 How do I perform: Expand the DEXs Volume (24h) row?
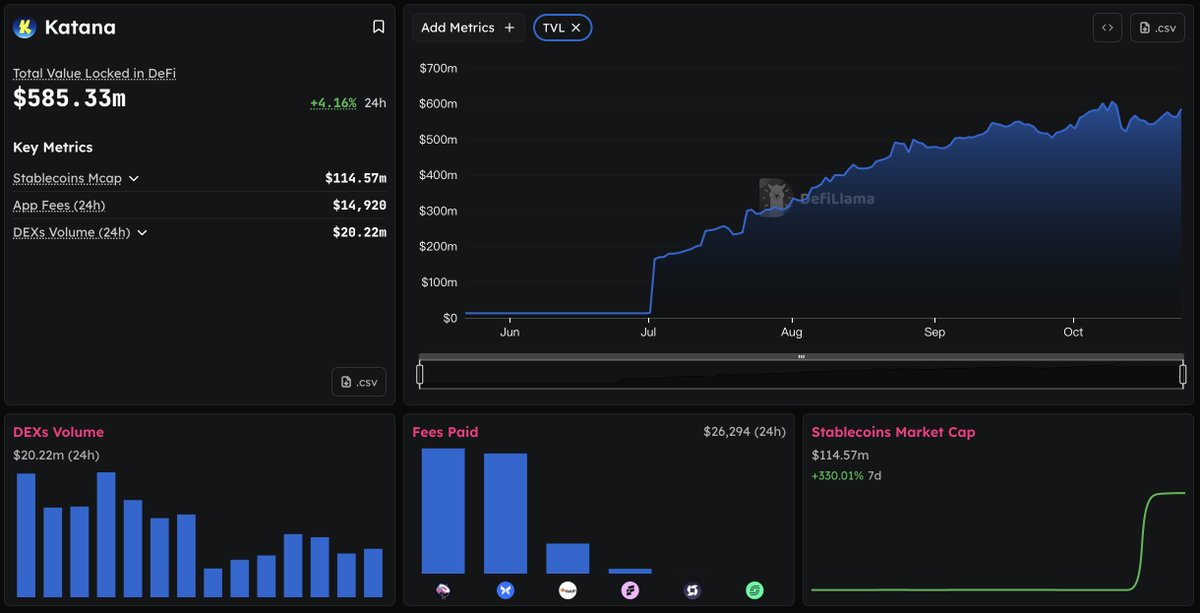(142, 233)
